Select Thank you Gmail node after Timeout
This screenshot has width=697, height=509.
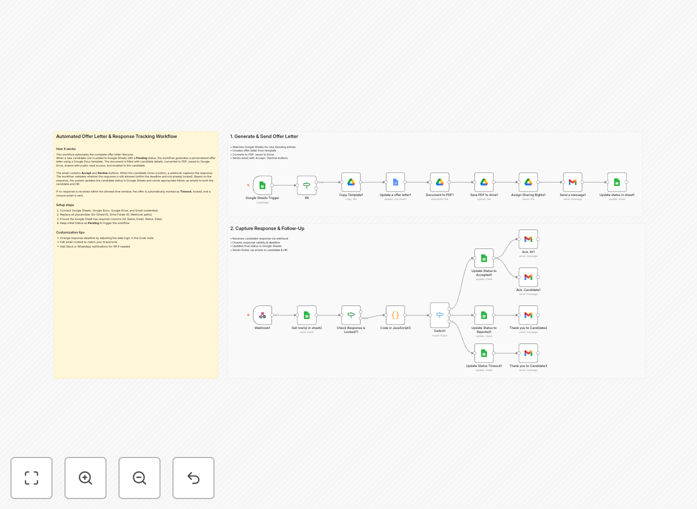pos(528,353)
